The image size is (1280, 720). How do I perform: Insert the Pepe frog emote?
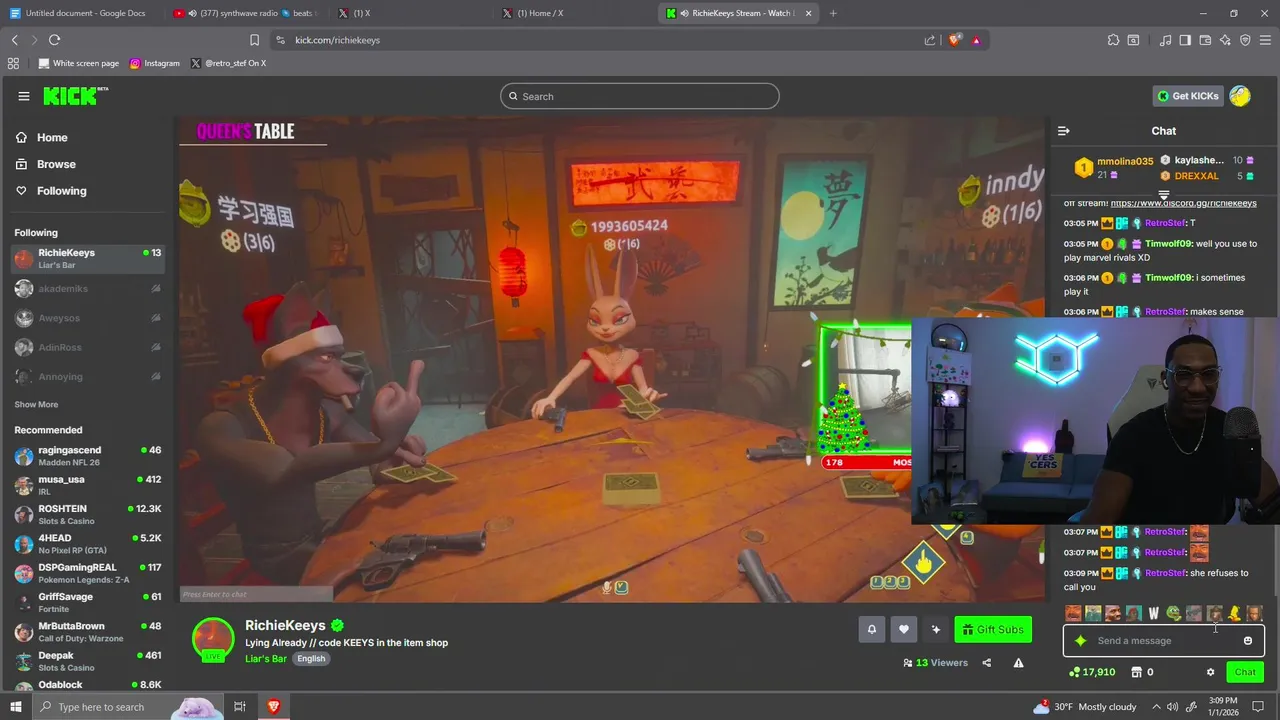[x=1173, y=613]
